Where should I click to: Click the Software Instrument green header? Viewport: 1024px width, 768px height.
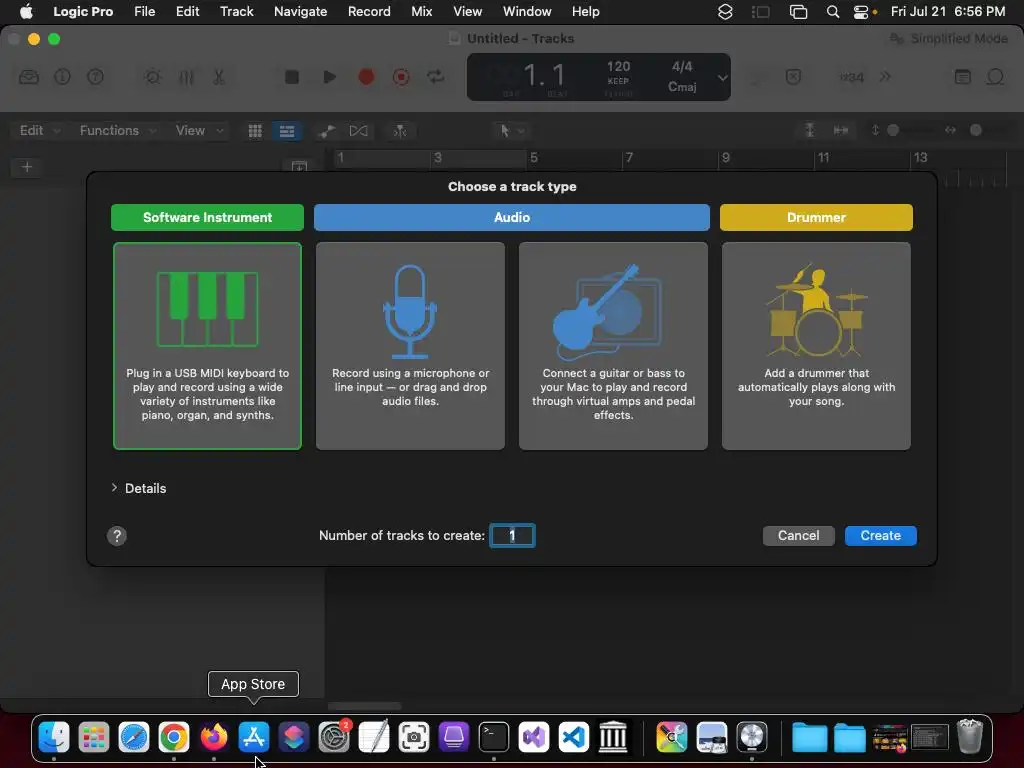coord(207,217)
